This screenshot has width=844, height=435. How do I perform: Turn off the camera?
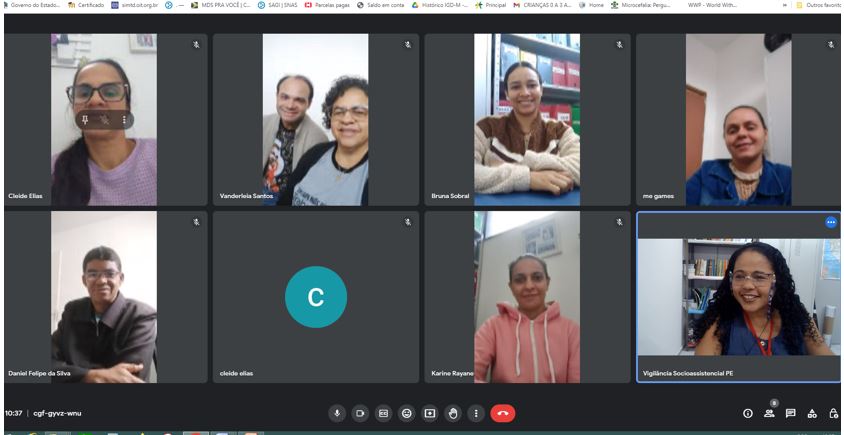click(360, 413)
